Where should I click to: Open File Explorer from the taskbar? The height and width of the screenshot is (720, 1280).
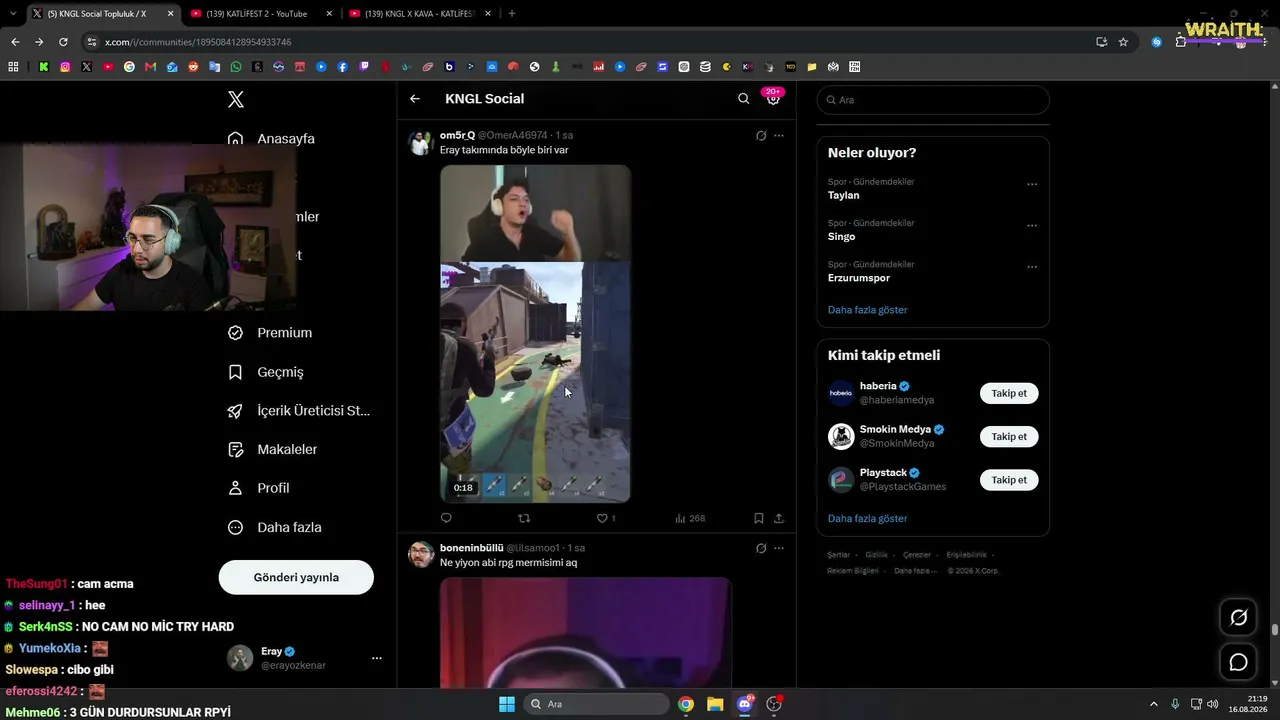[x=715, y=704]
